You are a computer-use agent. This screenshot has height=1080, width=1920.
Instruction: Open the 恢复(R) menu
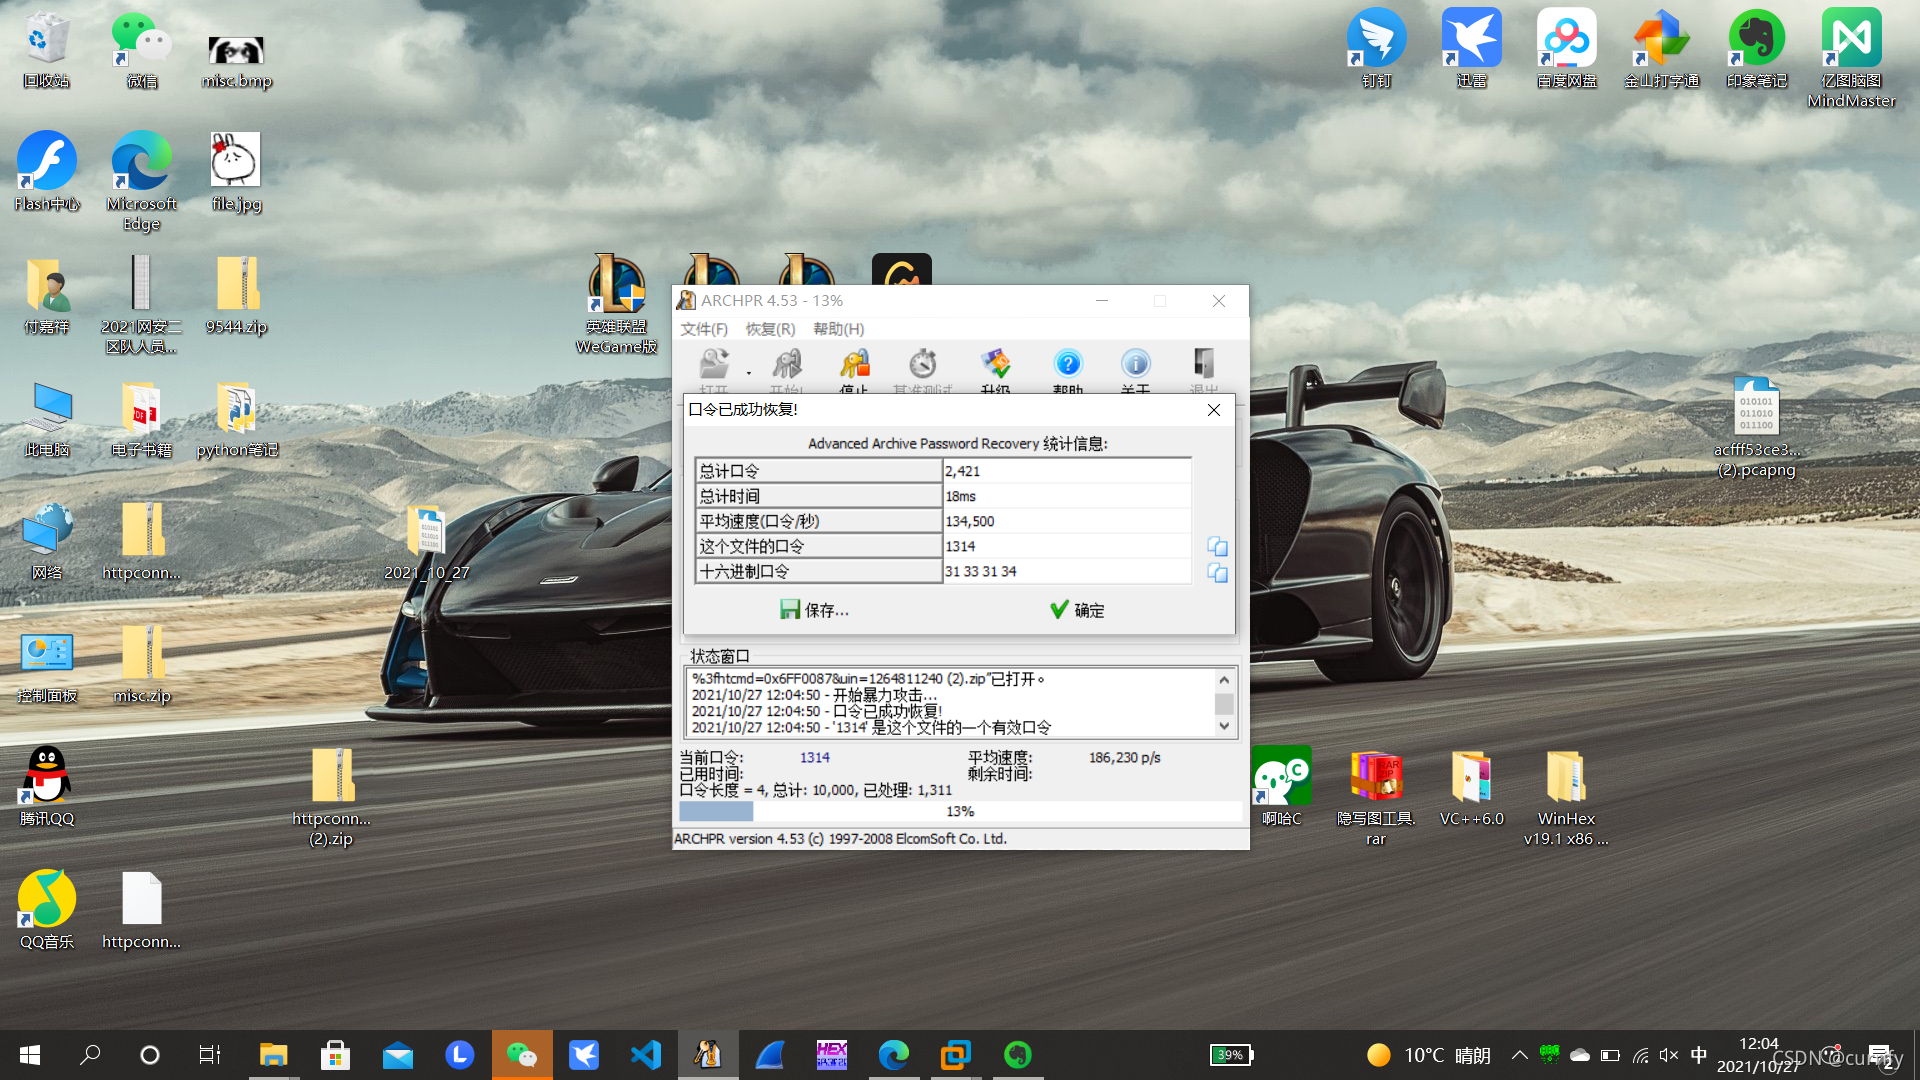click(770, 329)
